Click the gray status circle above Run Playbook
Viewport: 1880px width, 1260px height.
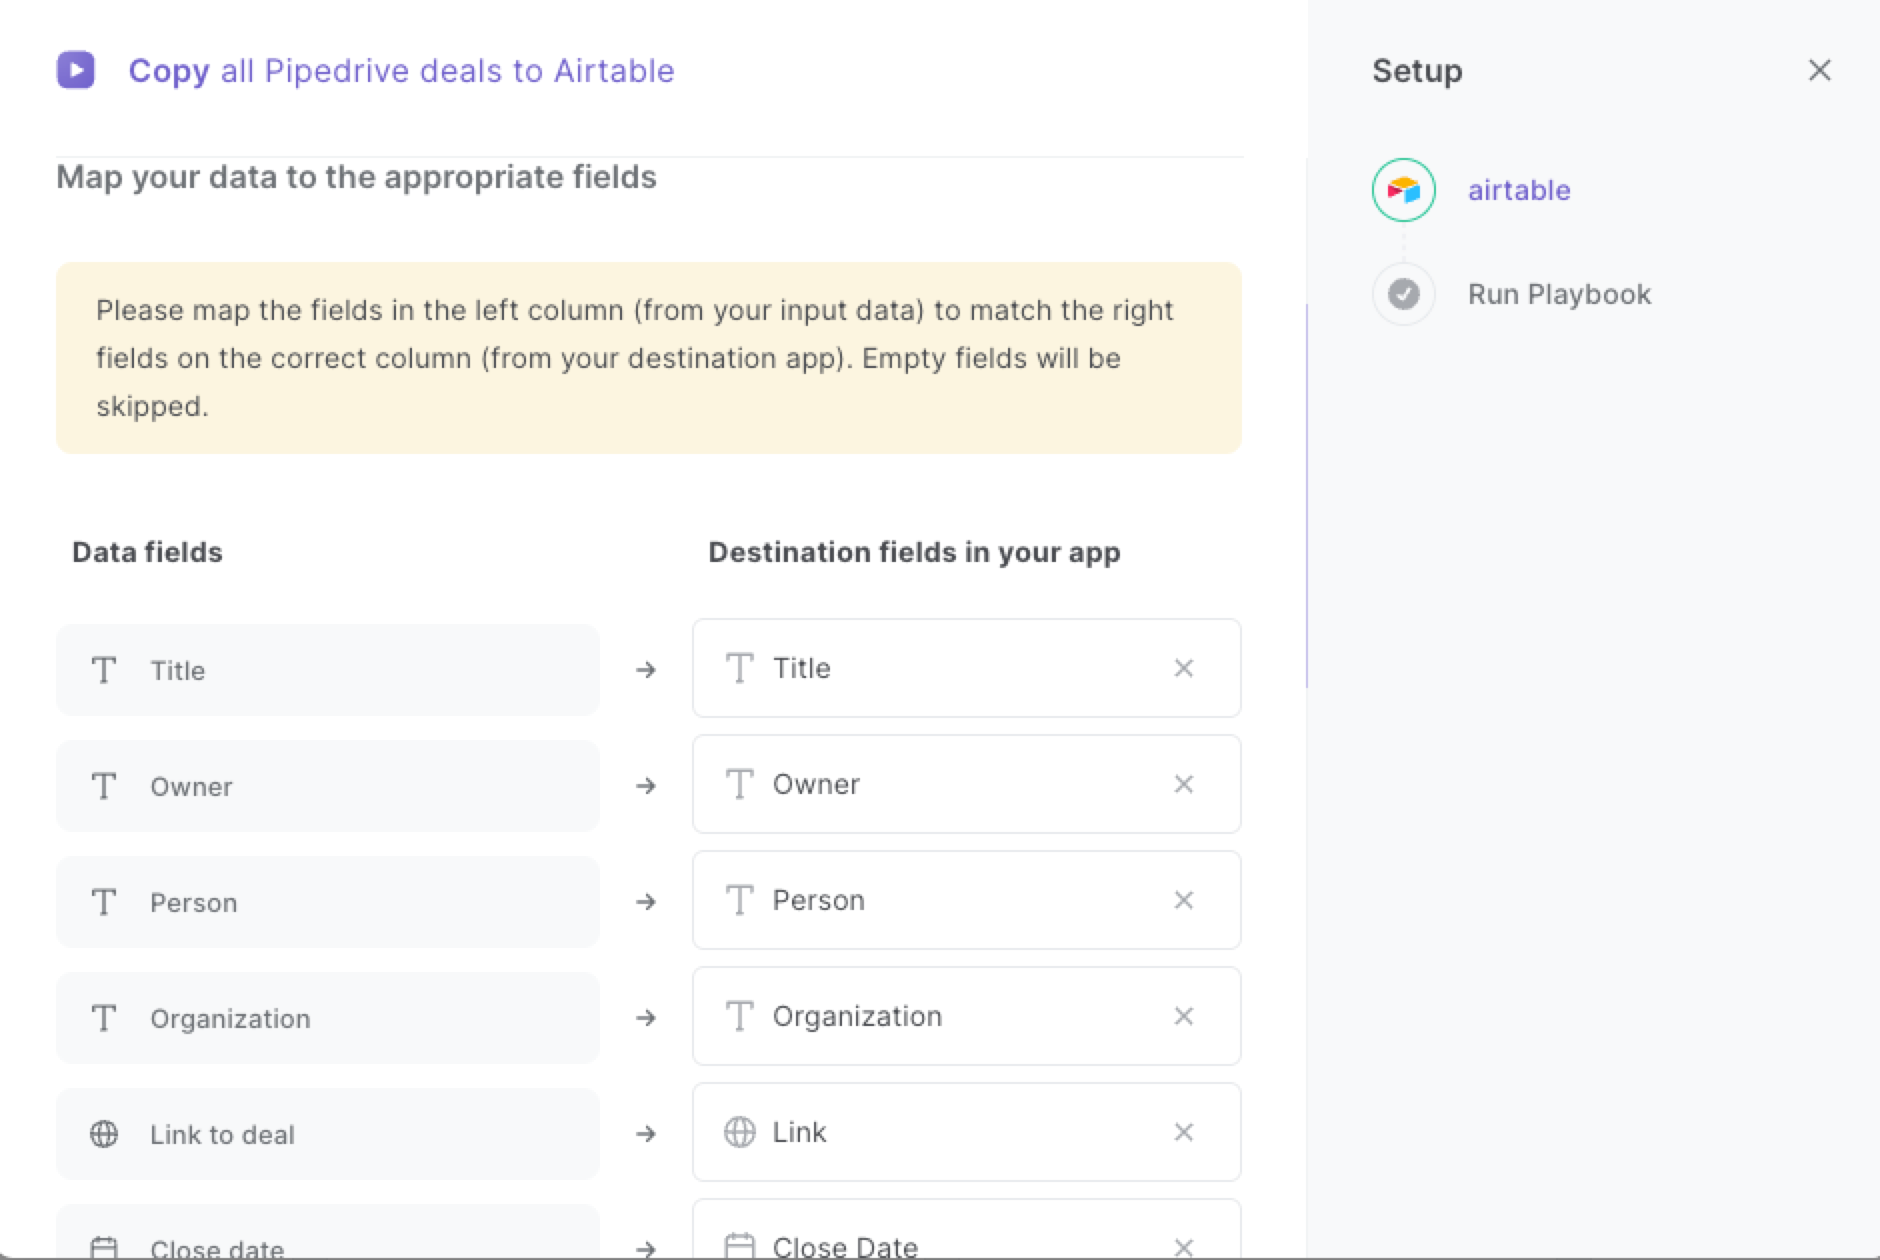[1404, 294]
